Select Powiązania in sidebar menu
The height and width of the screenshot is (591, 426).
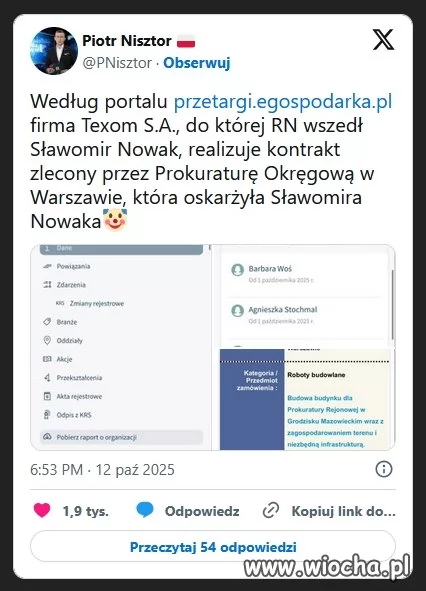pos(73,266)
